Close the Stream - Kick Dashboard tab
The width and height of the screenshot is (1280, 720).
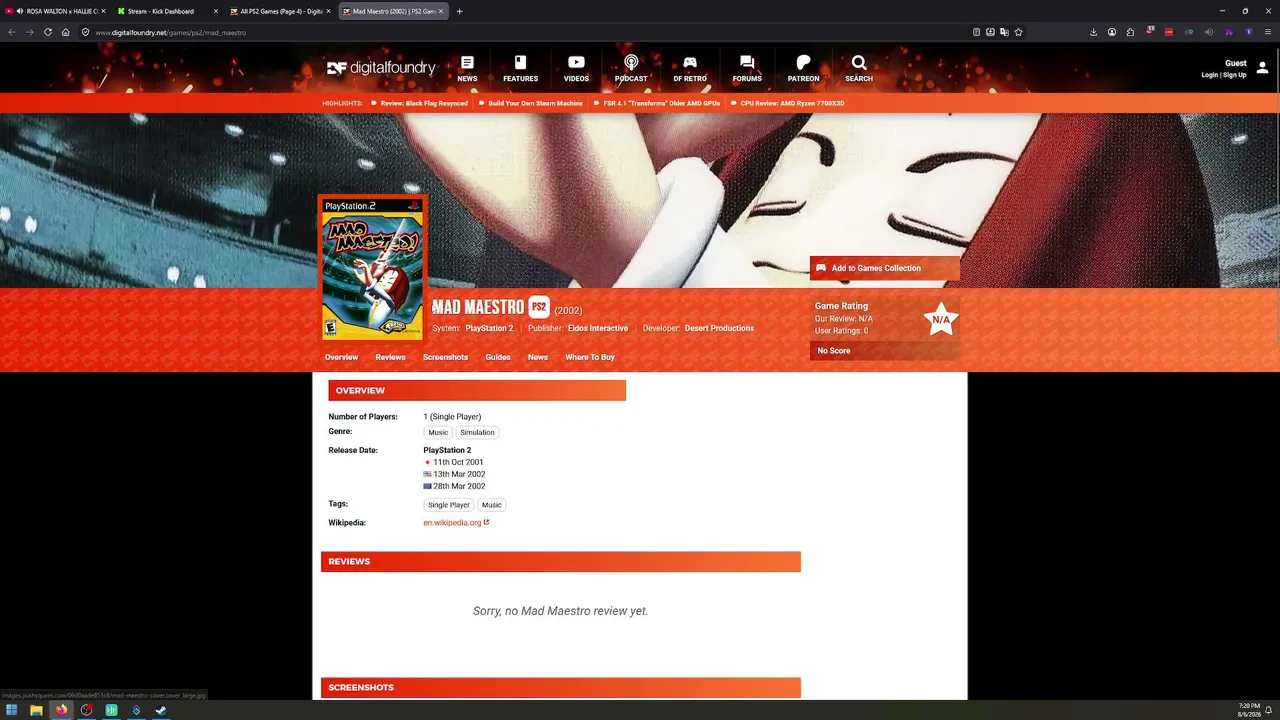(x=215, y=11)
